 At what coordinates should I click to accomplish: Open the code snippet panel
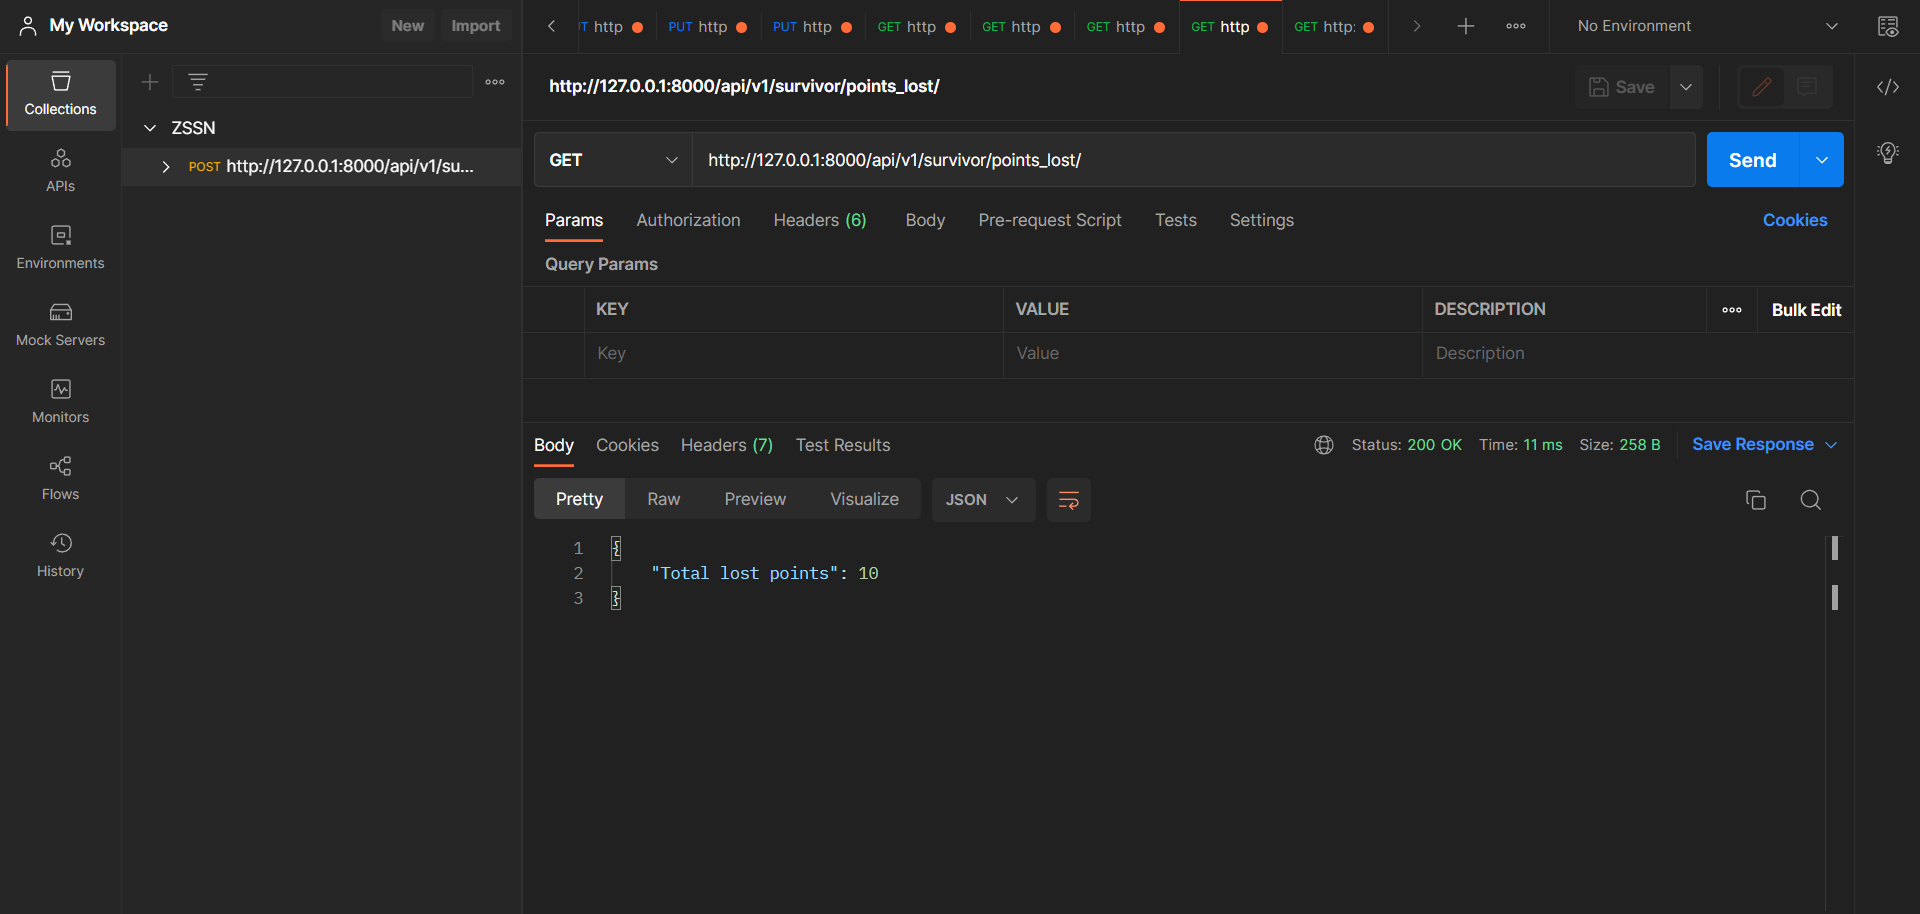1890,87
